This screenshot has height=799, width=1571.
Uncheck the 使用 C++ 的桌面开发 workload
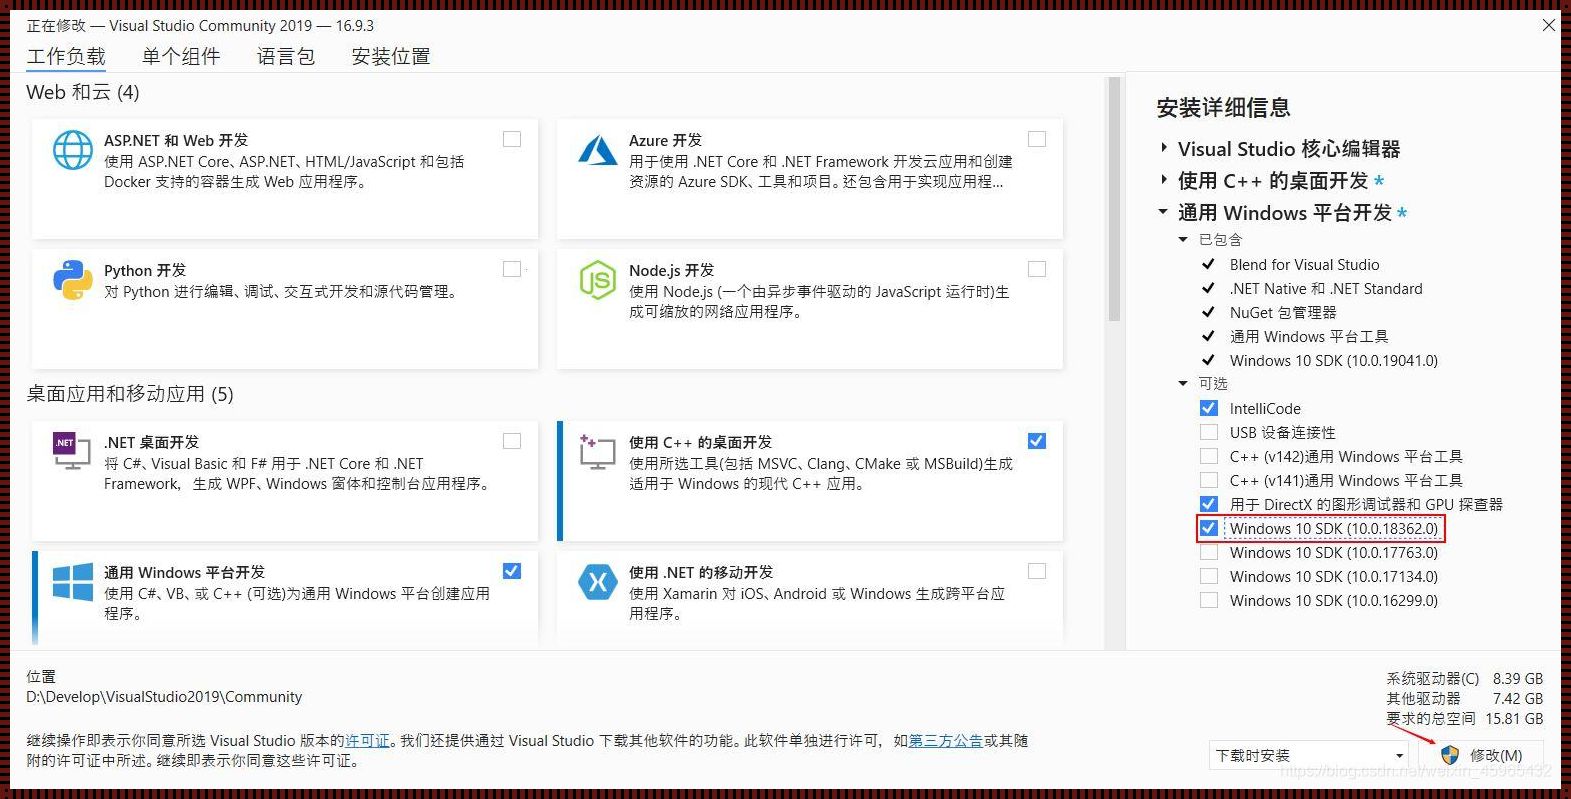click(1037, 441)
